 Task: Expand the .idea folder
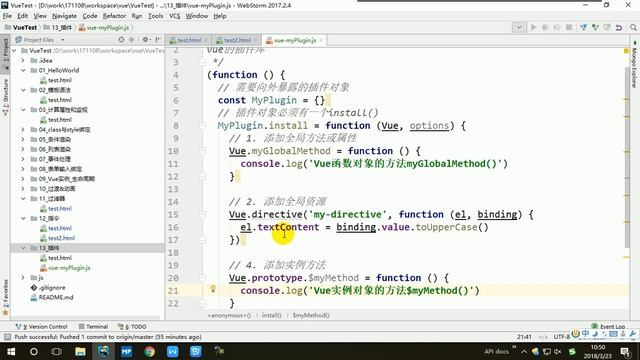(23, 60)
